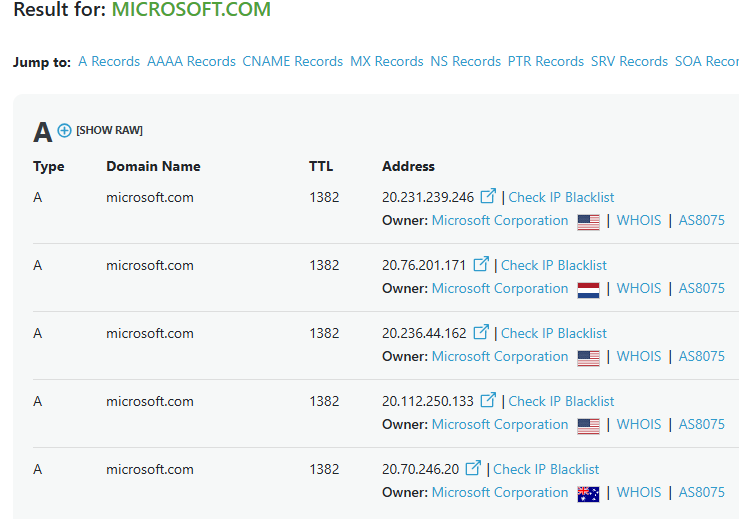Open WHOIS for 20.76.201.171

pos(639,288)
